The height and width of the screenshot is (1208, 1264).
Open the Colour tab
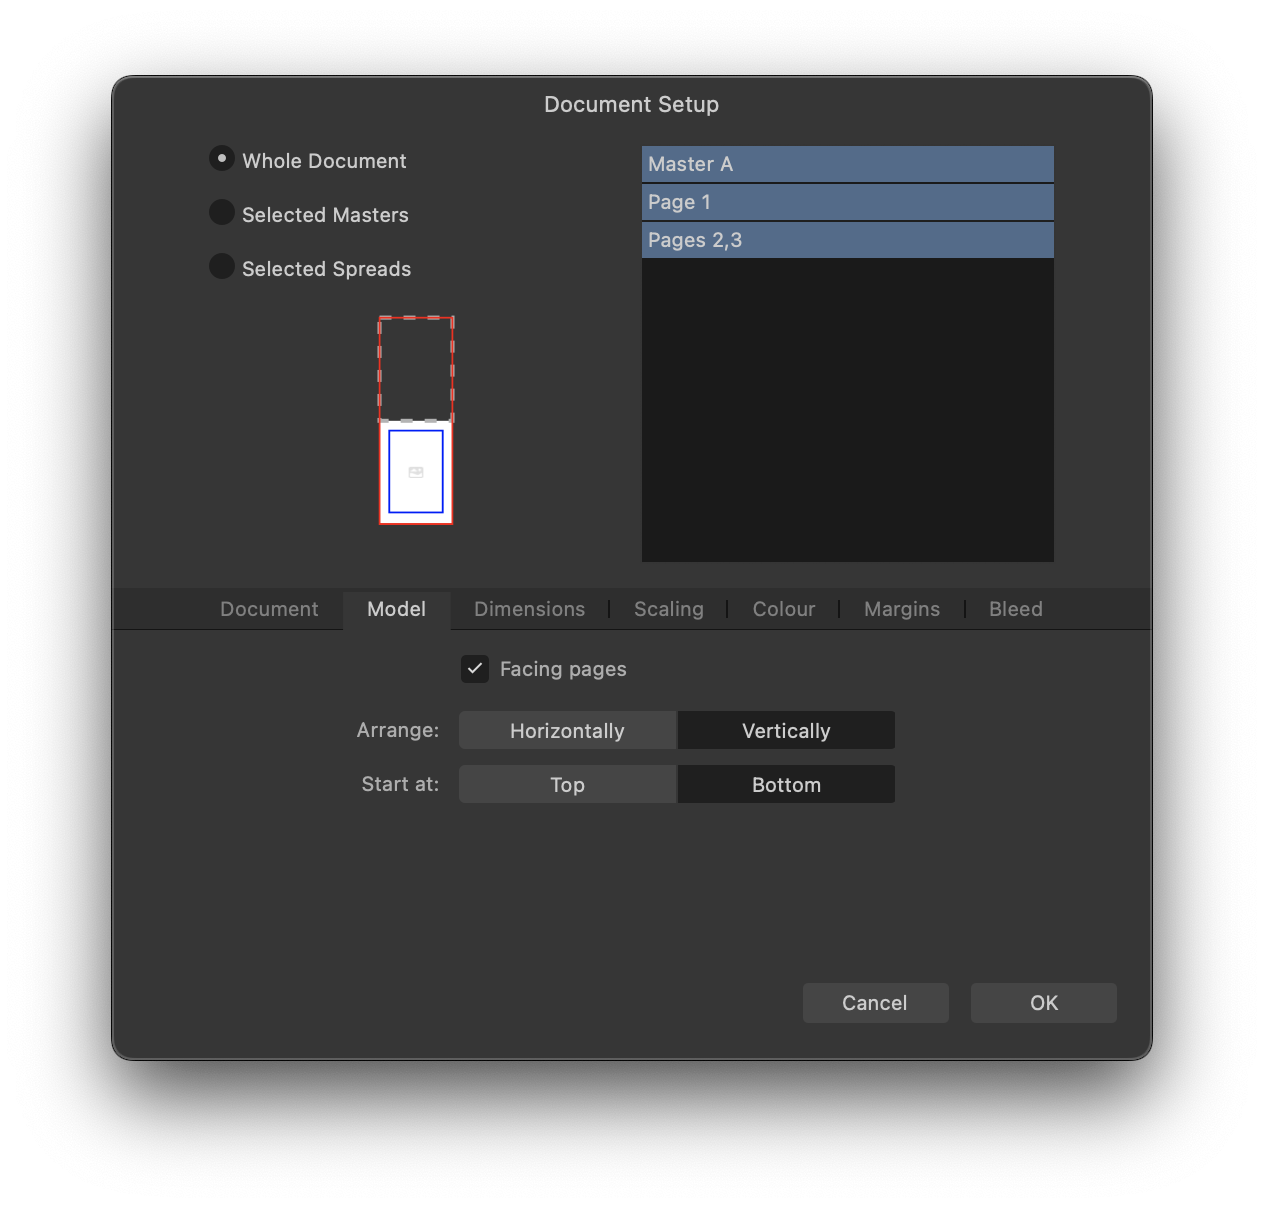click(x=783, y=609)
